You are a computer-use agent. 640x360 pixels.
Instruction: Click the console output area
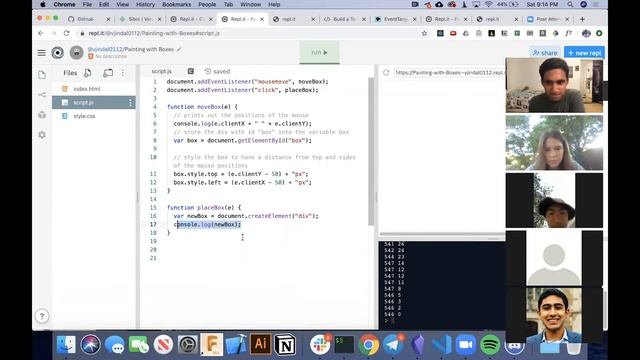point(442,284)
